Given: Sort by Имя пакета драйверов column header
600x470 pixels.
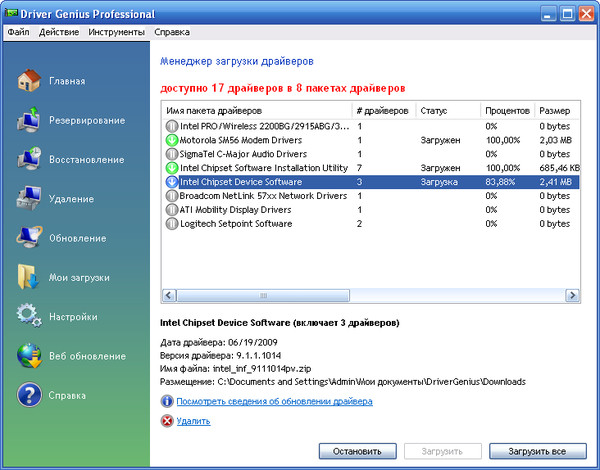Looking at the screenshot, I should click(256, 111).
